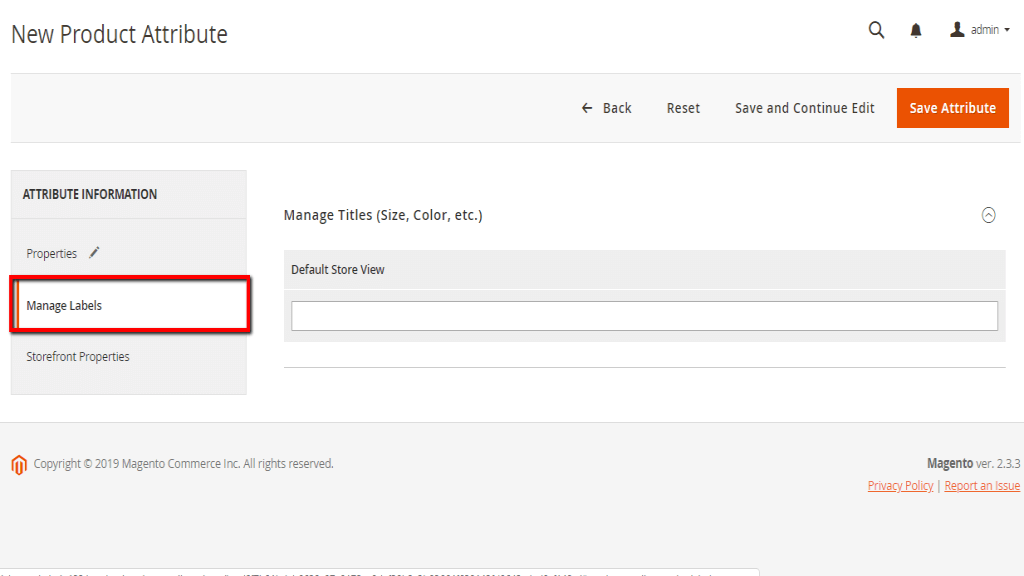Click Save and Continue Edit

(805, 108)
